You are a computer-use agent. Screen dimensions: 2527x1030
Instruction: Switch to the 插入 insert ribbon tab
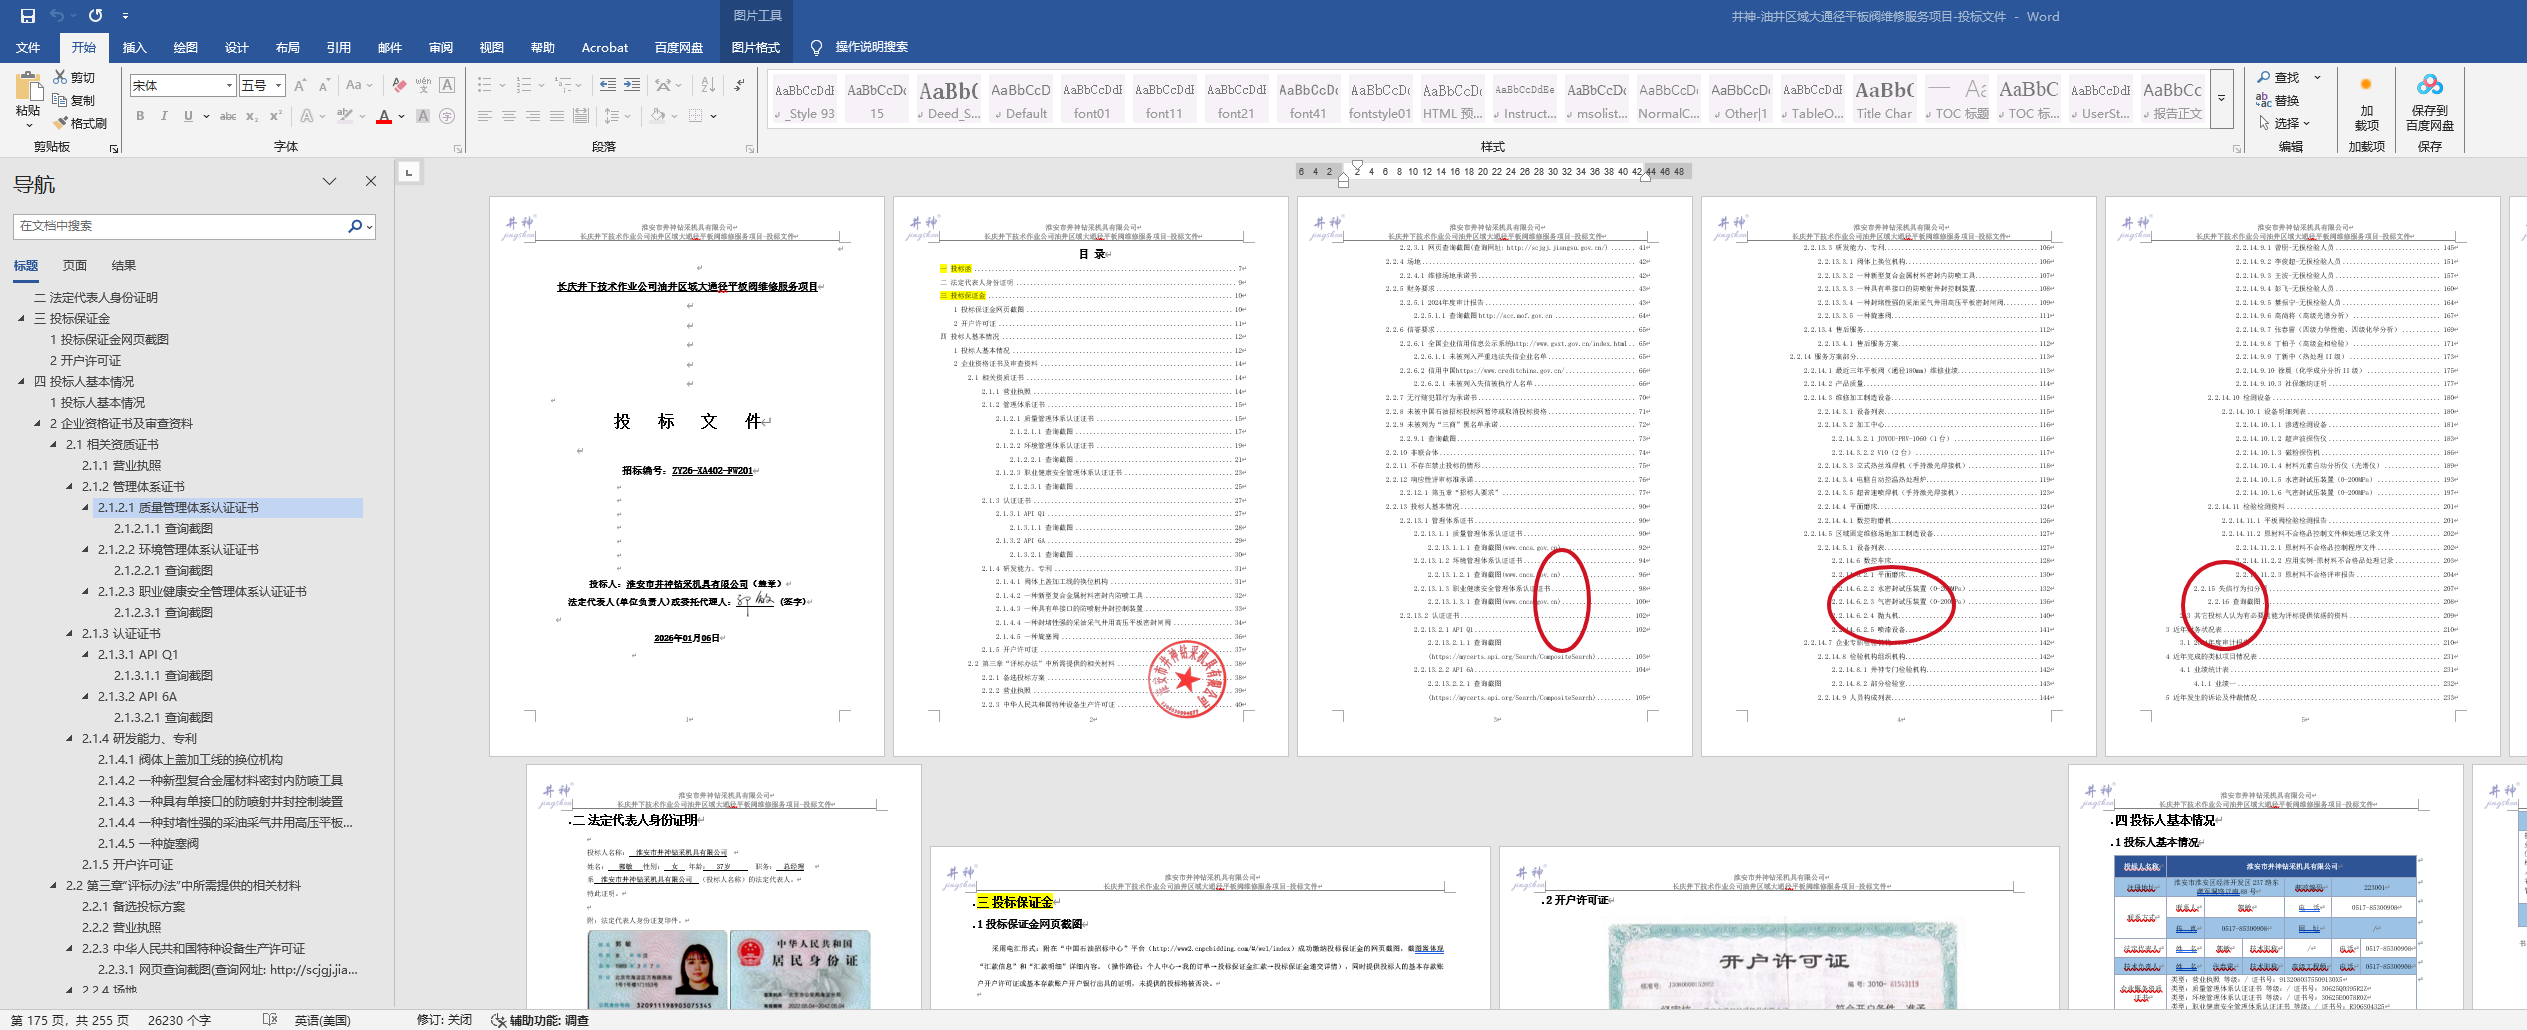(134, 47)
